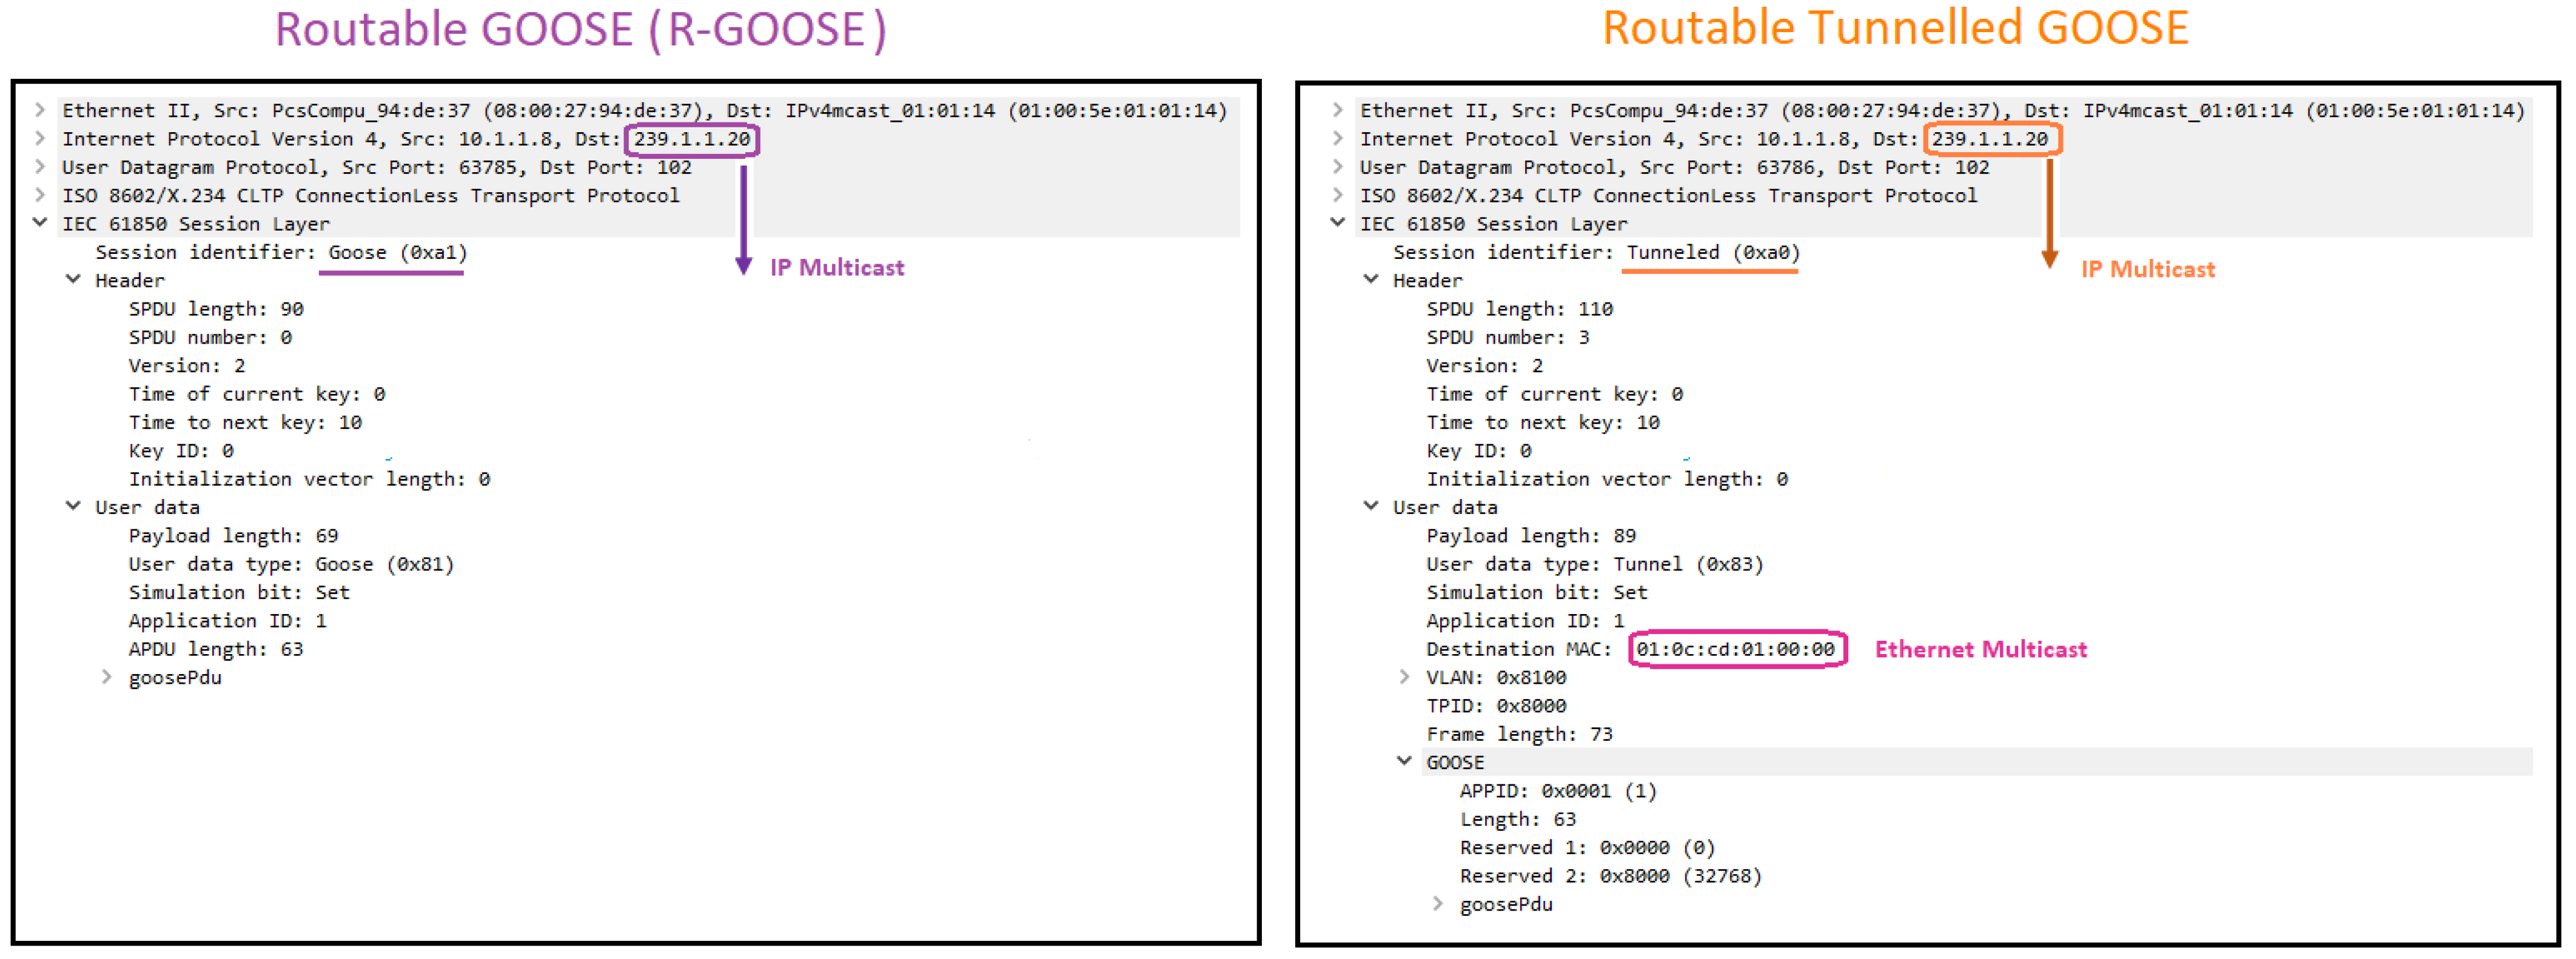The width and height of the screenshot is (2576, 959).
Task: Select Session identifier: Tunneled (0xa0) row
Action: 1595,252
